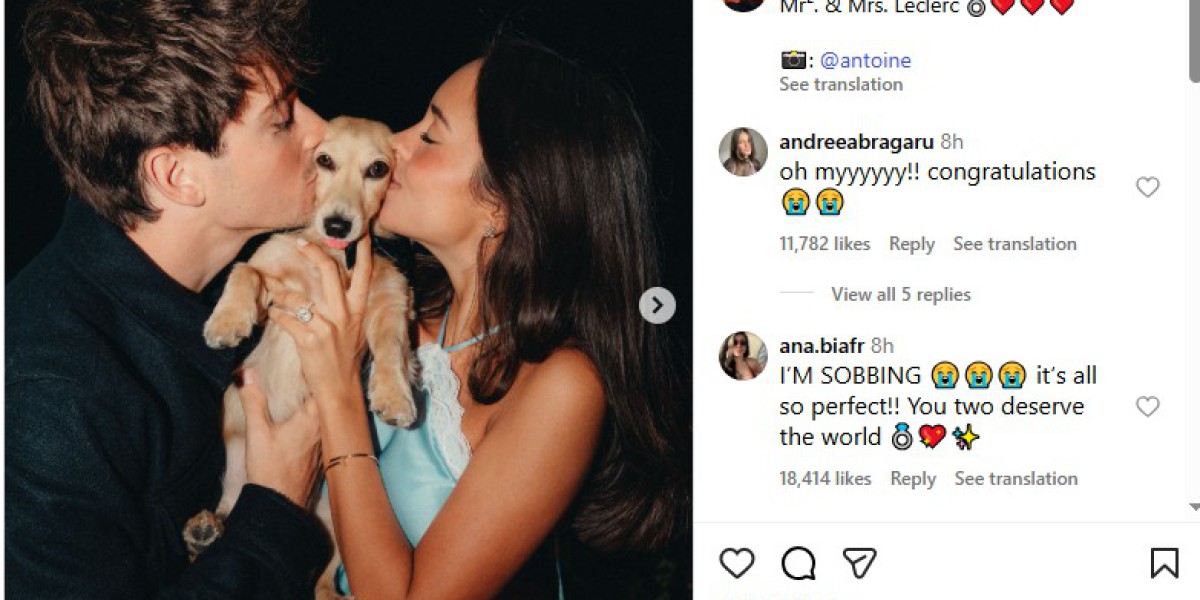View the 11,782 likes on comment
The height and width of the screenshot is (600, 1200).
tap(825, 244)
